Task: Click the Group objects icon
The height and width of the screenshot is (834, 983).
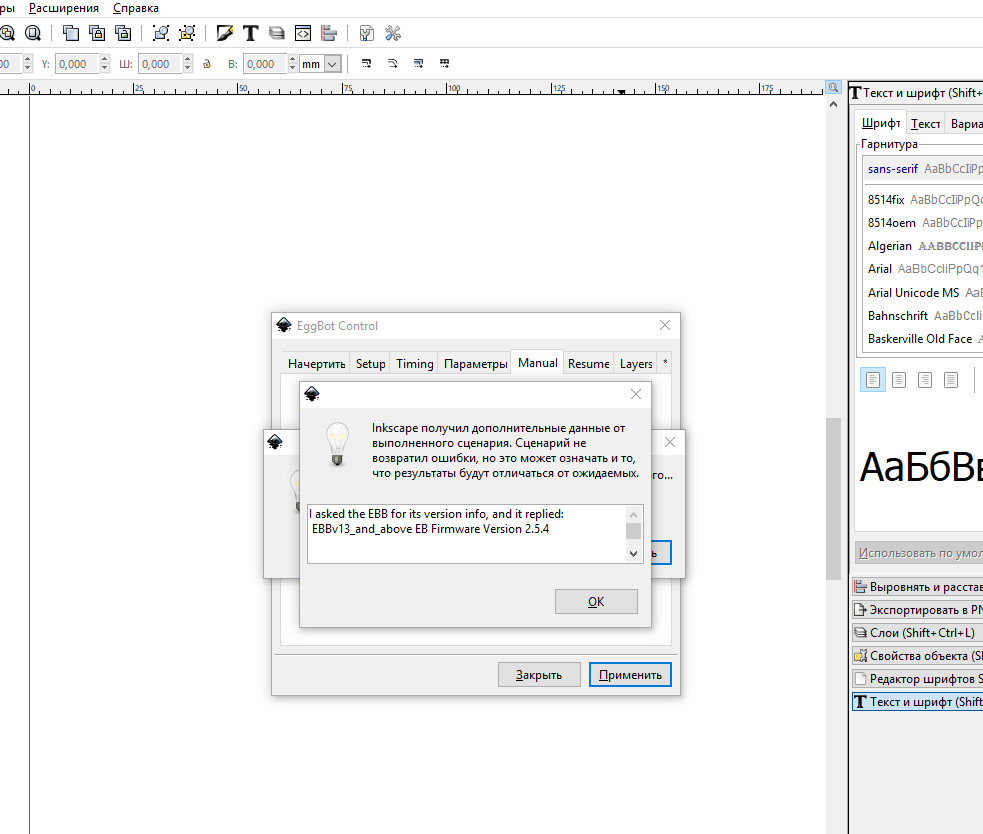Action: point(161,33)
